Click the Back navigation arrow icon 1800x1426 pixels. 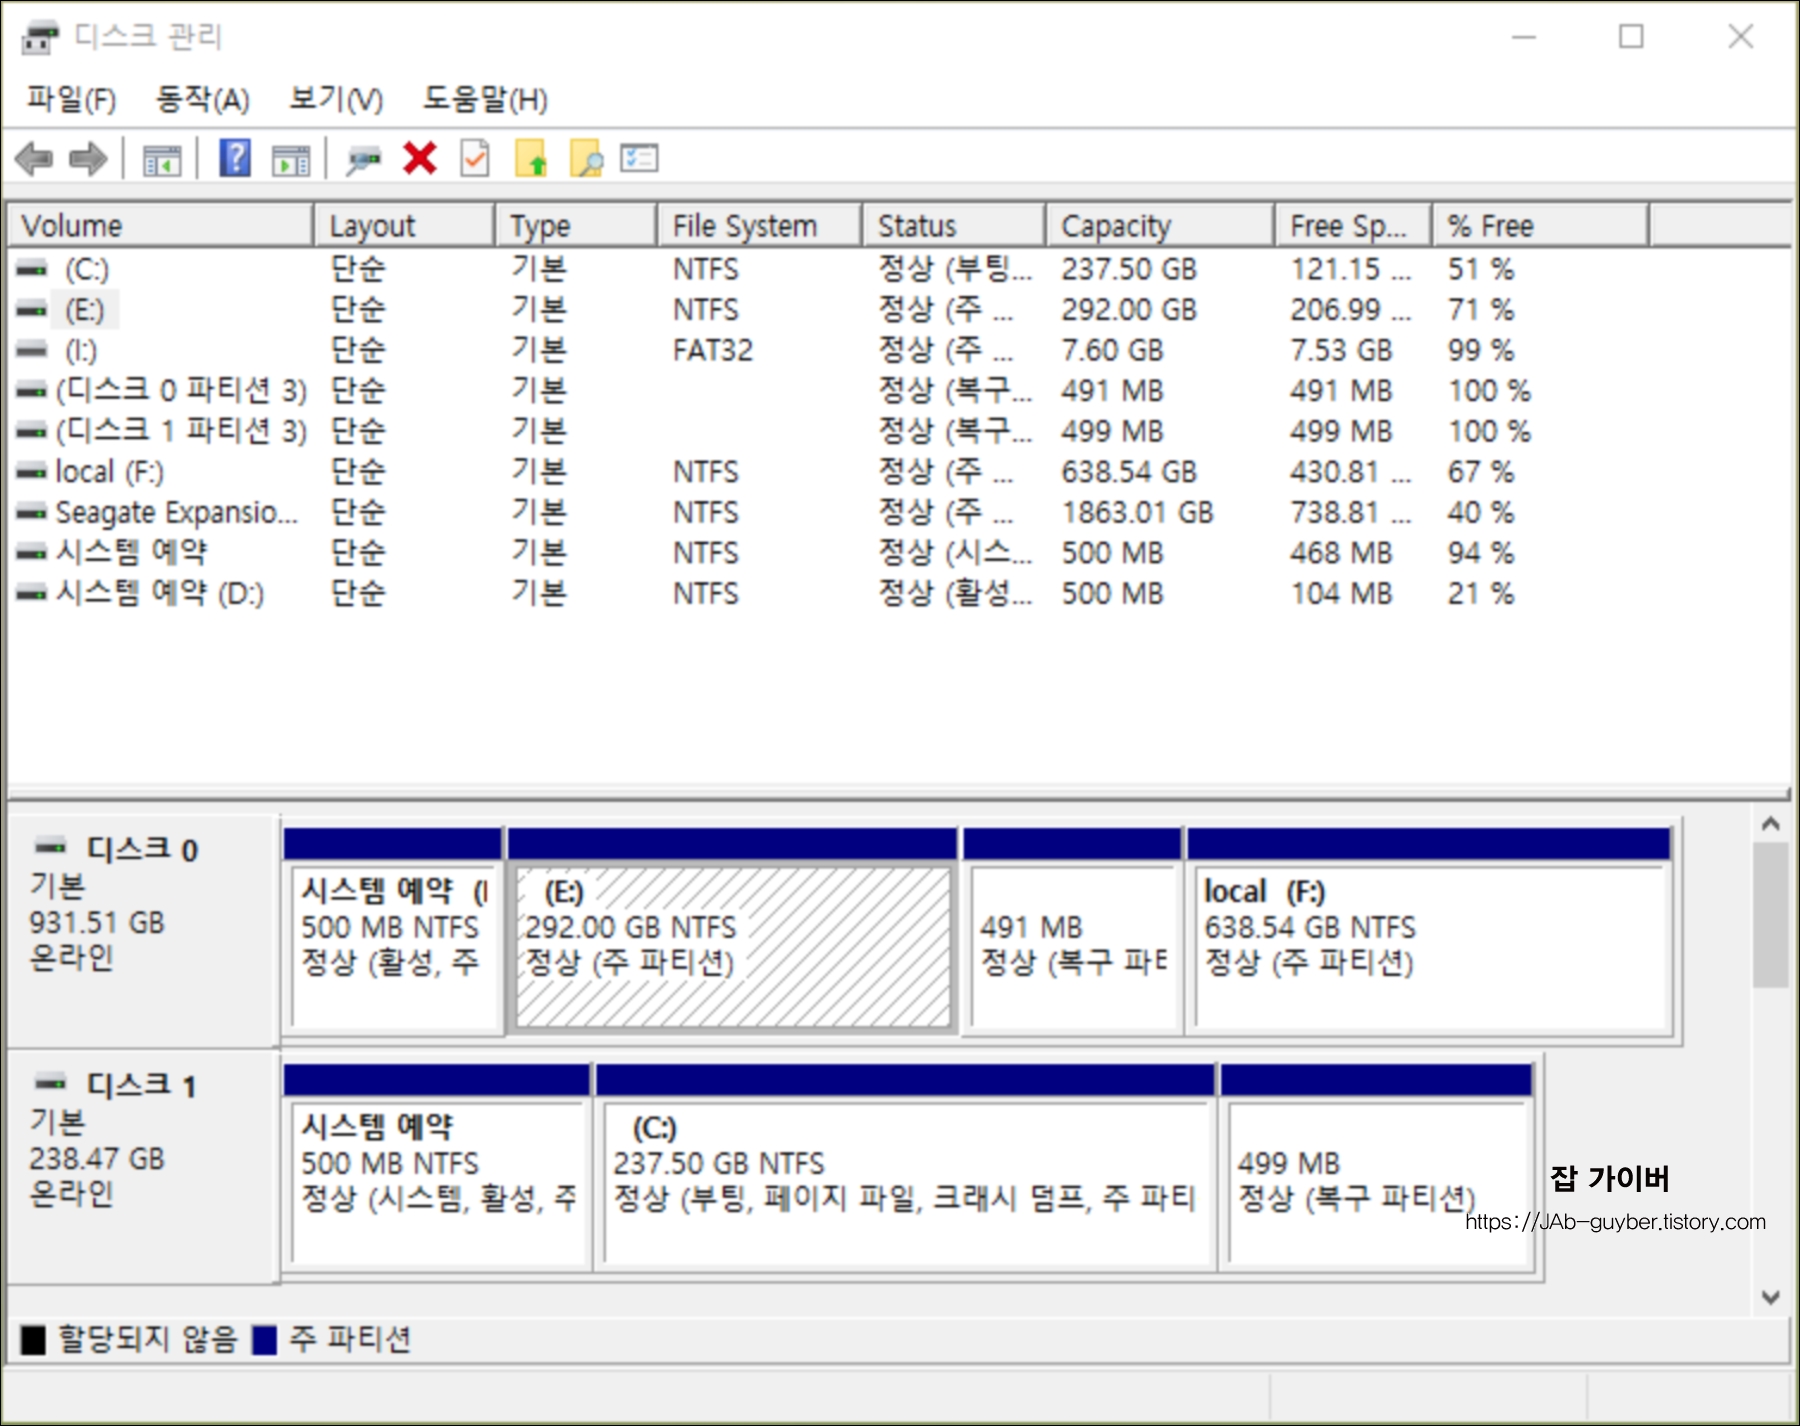tap(35, 158)
